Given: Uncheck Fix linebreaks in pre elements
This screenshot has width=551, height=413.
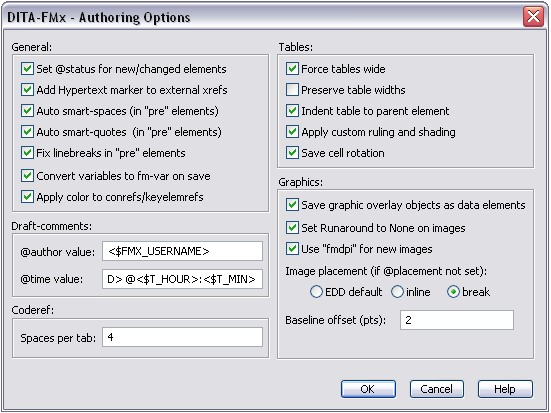Looking at the screenshot, I should click(27, 153).
